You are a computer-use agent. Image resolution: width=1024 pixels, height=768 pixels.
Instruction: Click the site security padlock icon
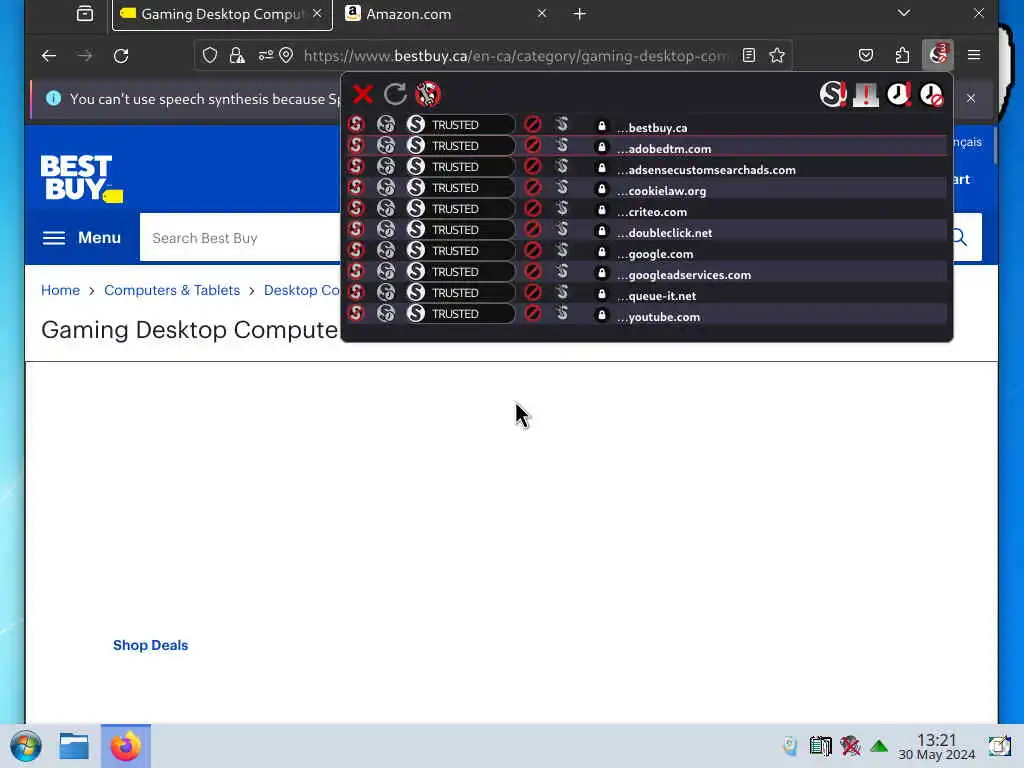coord(237,56)
